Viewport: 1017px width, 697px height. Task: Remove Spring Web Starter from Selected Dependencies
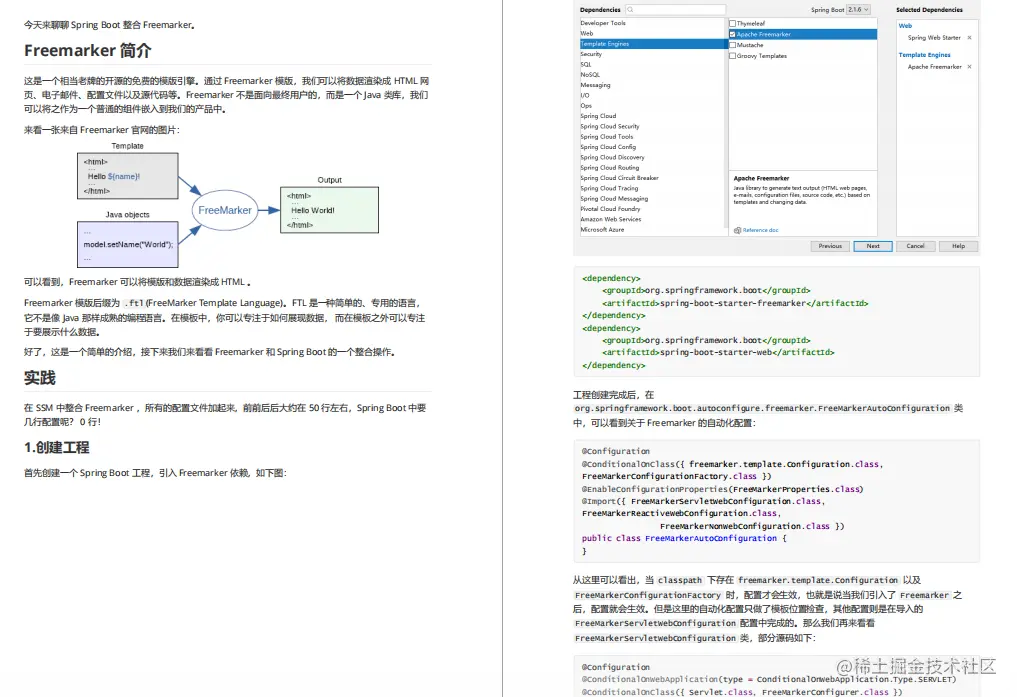pyautogui.click(x=969, y=37)
